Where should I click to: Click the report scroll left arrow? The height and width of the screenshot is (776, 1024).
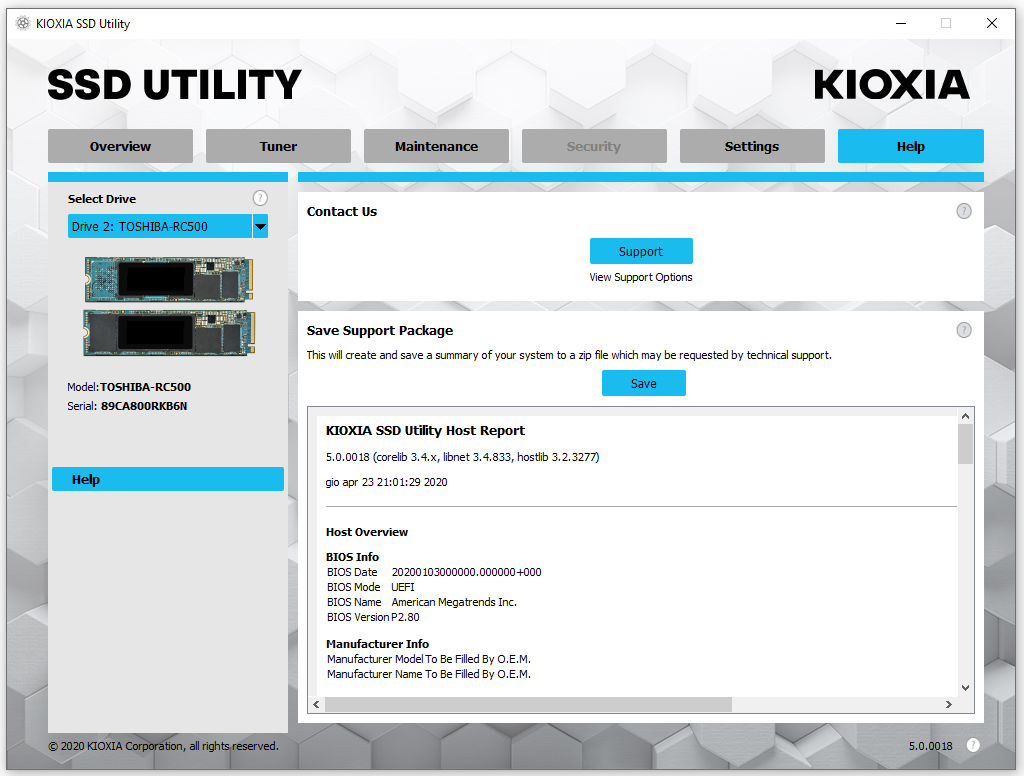316,704
